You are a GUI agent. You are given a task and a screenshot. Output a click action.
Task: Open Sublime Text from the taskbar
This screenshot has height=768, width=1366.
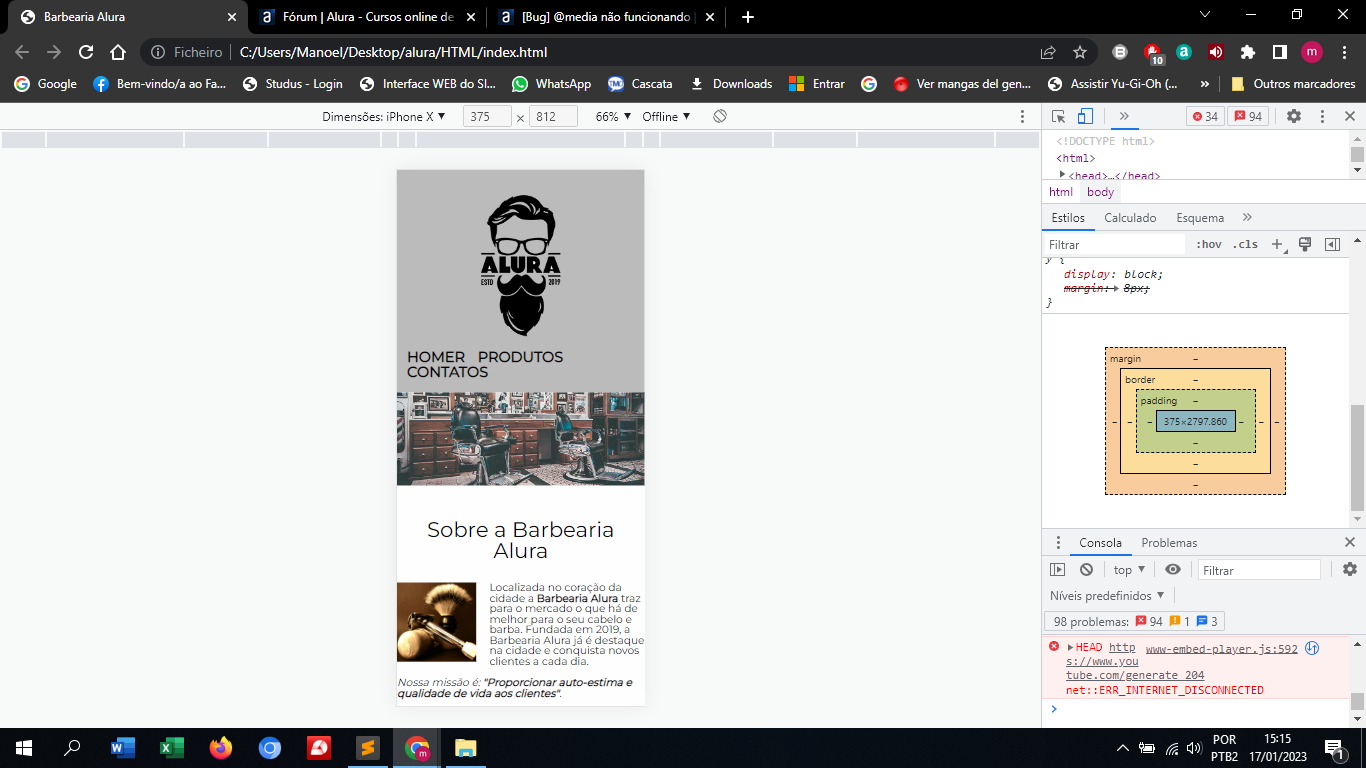(368, 747)
